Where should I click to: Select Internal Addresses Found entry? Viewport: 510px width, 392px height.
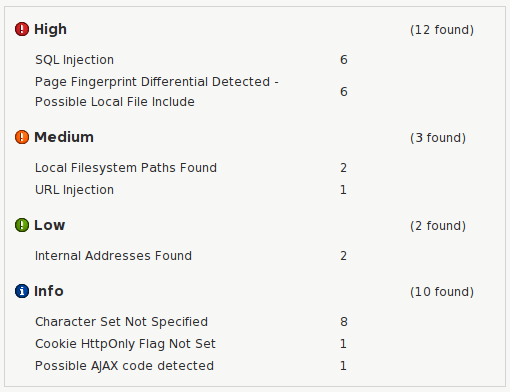[113, 256]
